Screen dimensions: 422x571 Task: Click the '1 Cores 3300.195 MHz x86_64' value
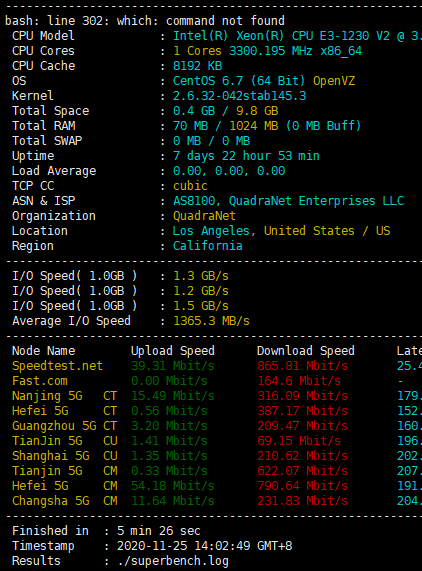[267, 51]
